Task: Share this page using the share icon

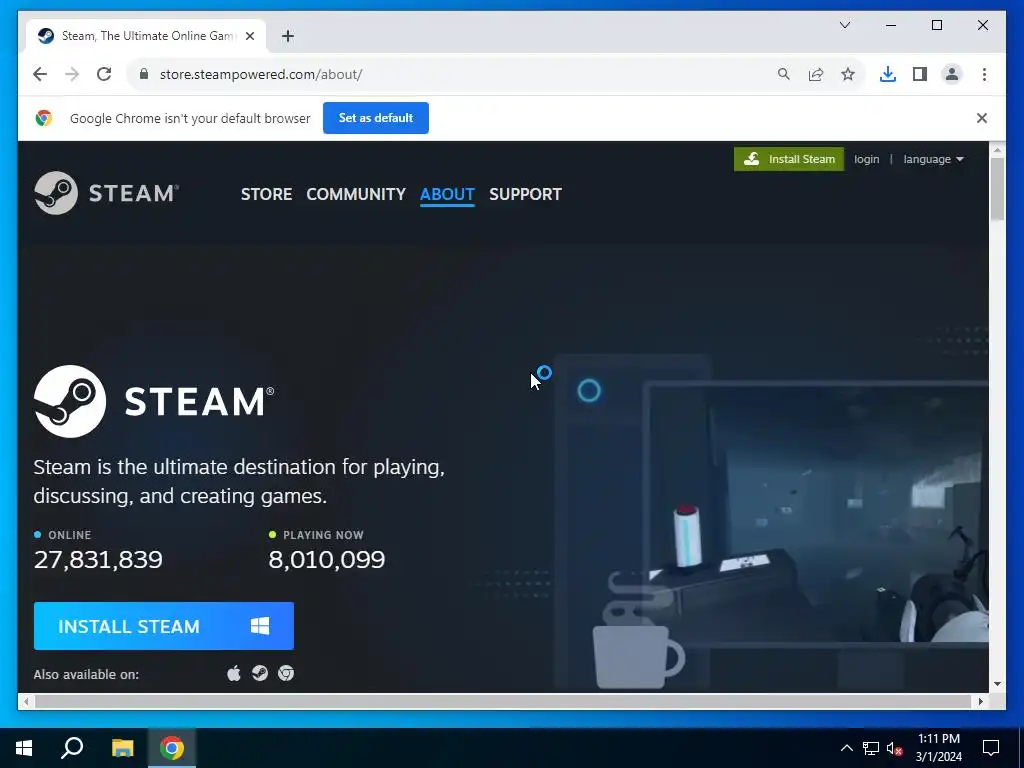Action: click(x=816, y=74)
